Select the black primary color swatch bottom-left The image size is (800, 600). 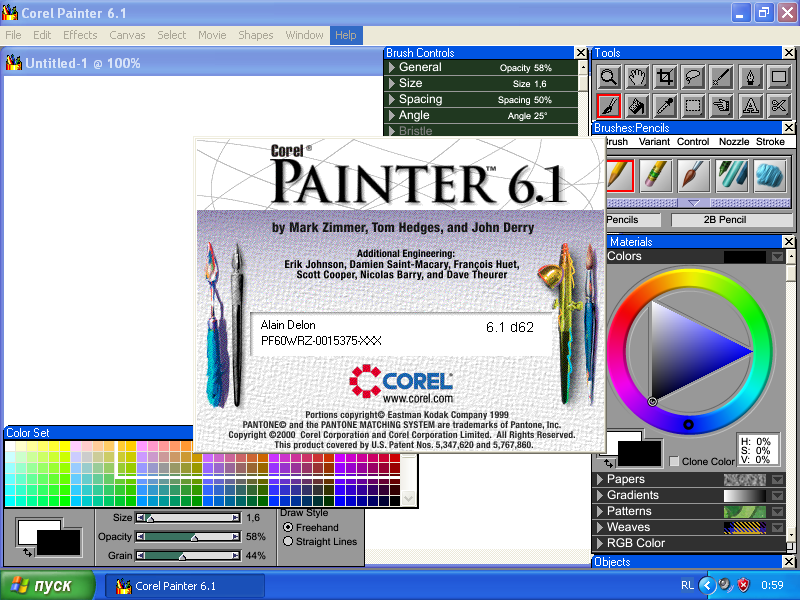(x=58, y=542)
